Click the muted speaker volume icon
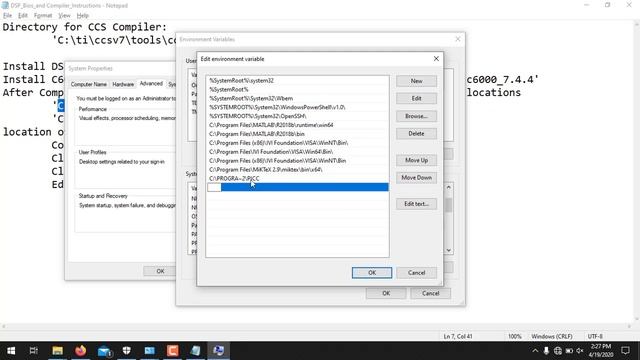Screen dimensions: 640x360 (580, 351)
